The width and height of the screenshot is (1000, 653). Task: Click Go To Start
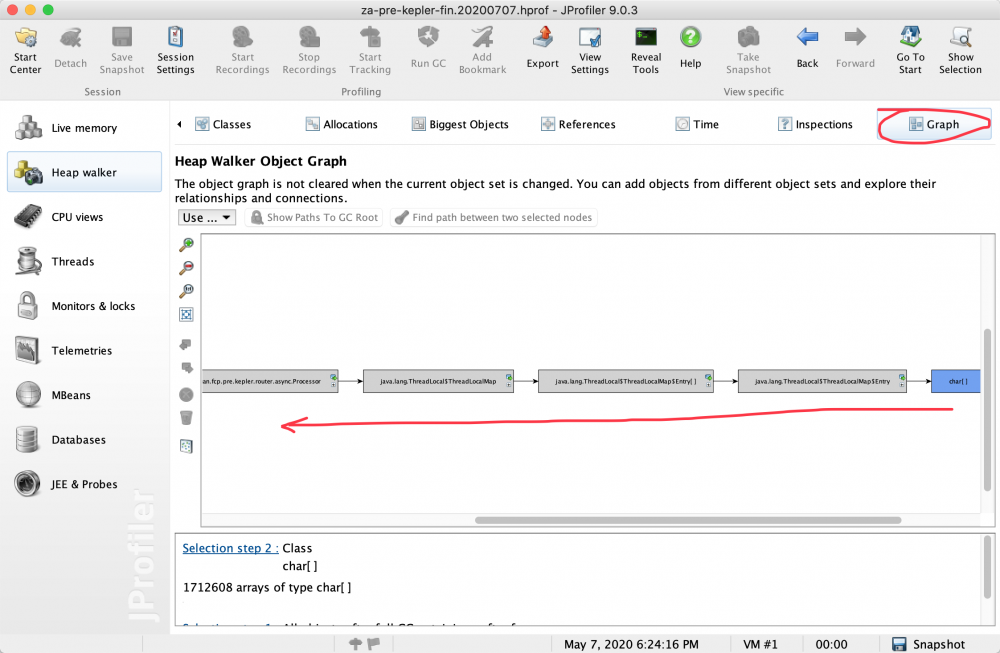[x=910, y=50]
